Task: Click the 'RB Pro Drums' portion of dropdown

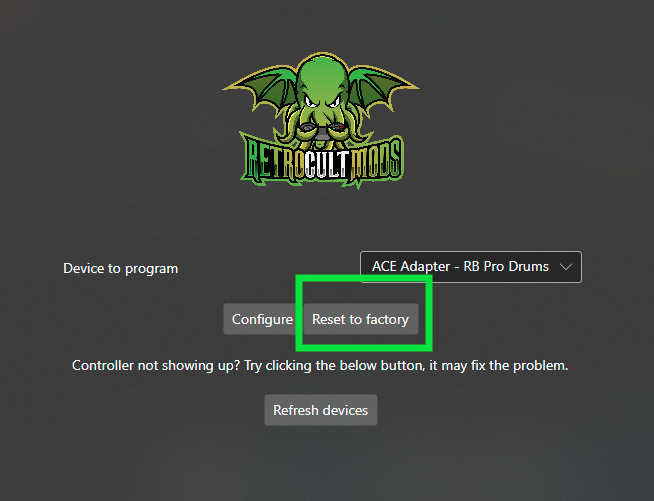Action: click(x=506, y=267)
